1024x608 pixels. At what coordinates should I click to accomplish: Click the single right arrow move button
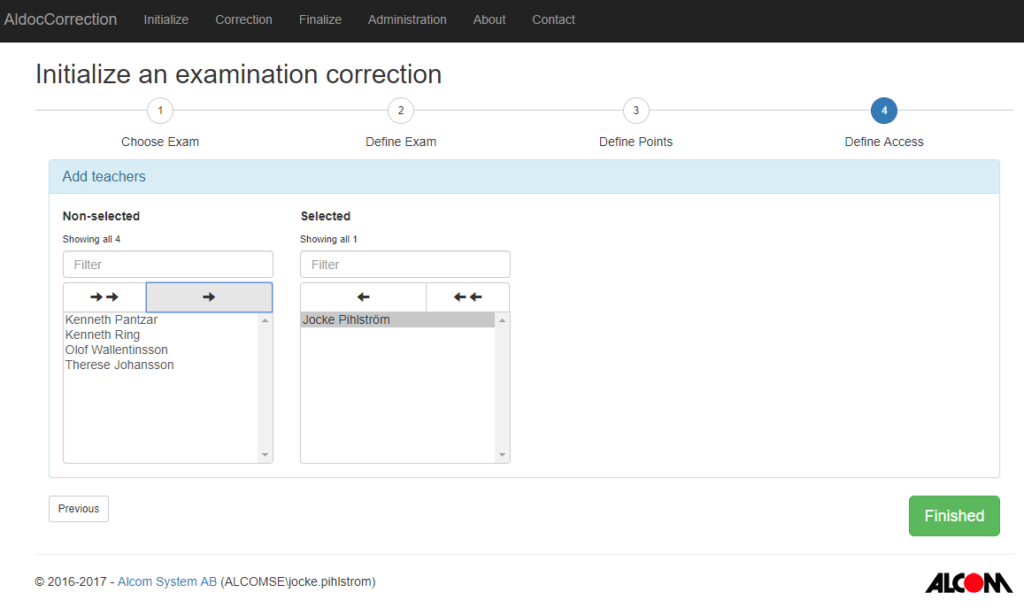209,297
